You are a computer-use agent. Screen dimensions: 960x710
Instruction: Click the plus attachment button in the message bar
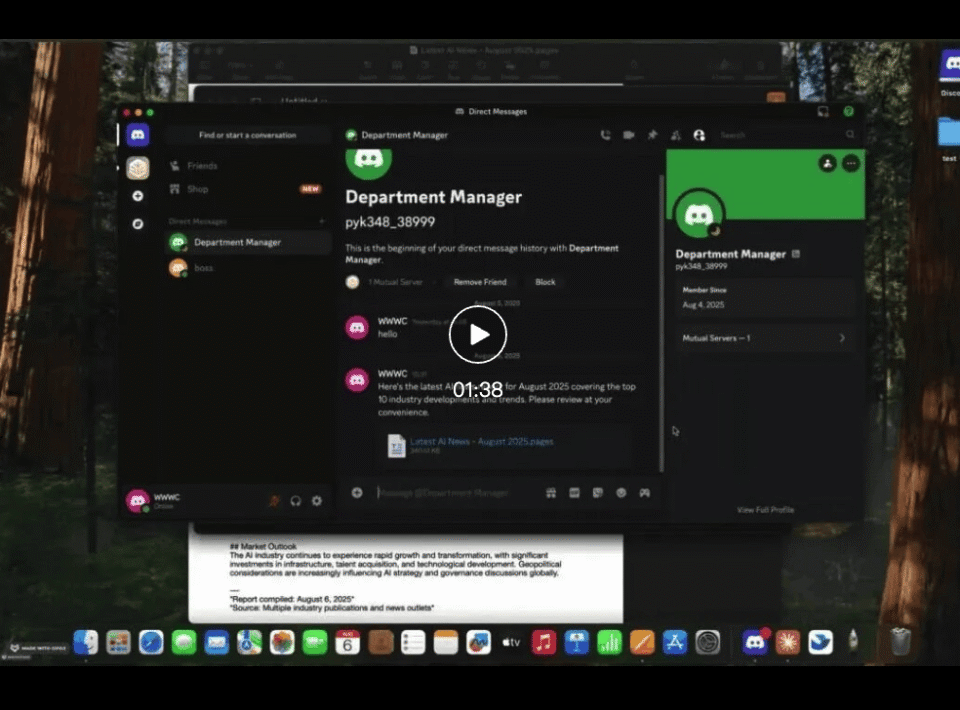pos(357,493)
